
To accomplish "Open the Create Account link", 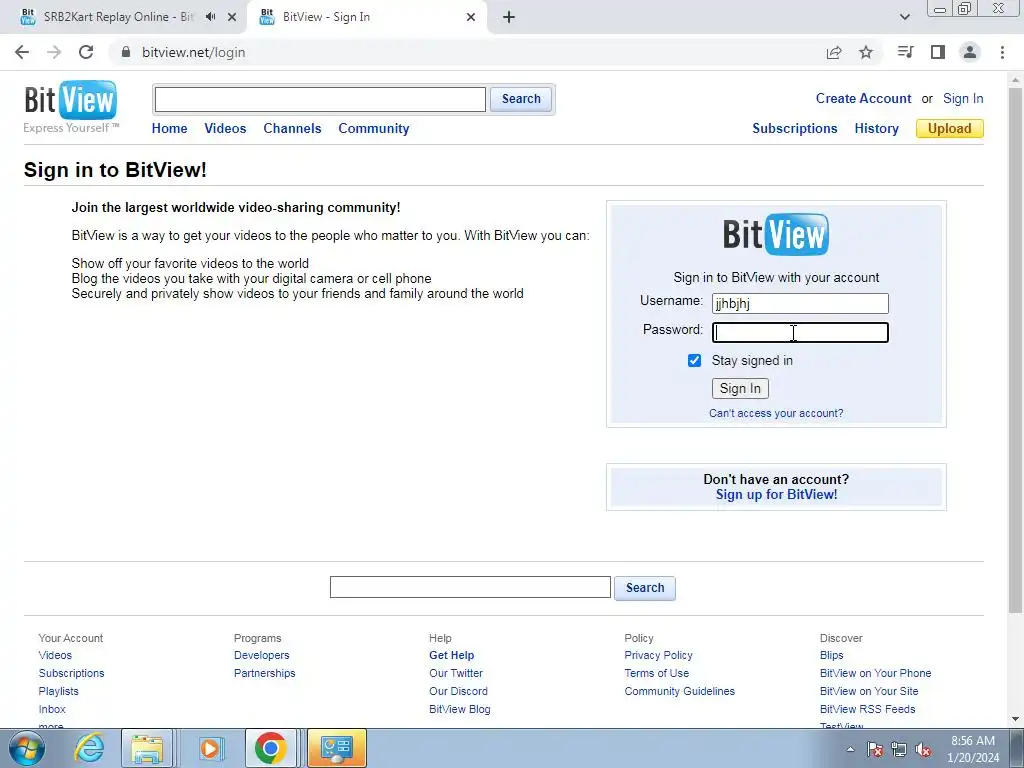I will pyautogui.click(x=863, y=99).
